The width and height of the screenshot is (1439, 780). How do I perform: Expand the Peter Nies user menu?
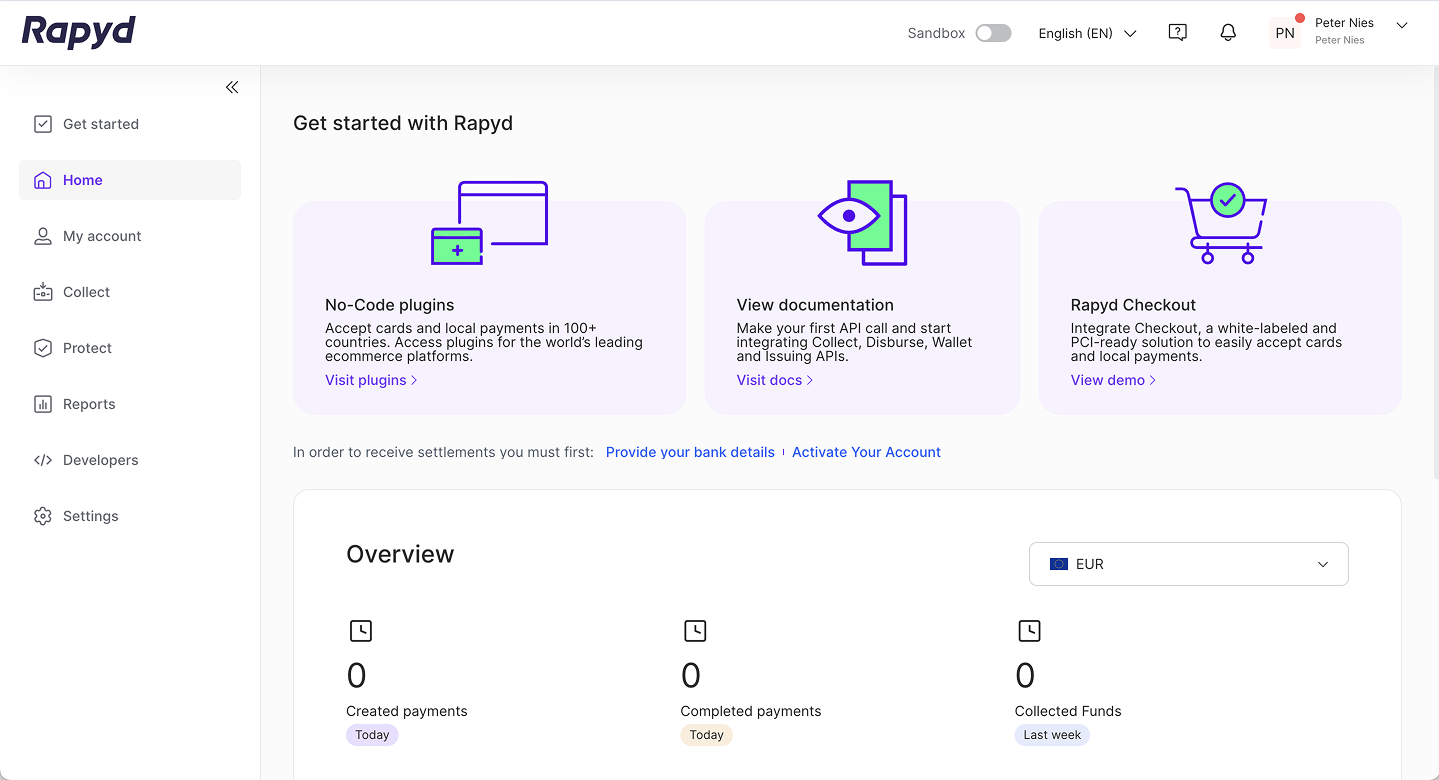1401,26
